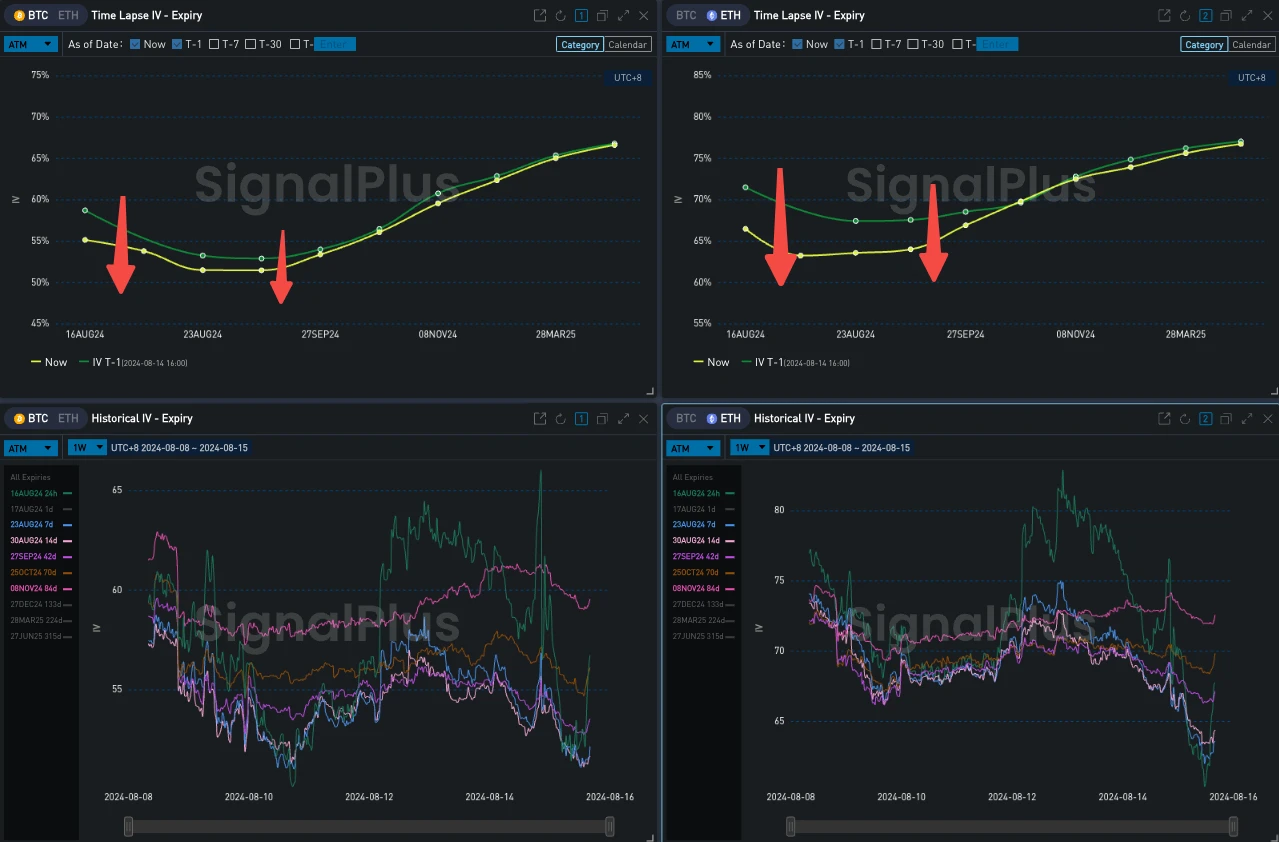
Task: Switch BTC Time Lapse panel to ETH
Action: click(x=68, y=16)
